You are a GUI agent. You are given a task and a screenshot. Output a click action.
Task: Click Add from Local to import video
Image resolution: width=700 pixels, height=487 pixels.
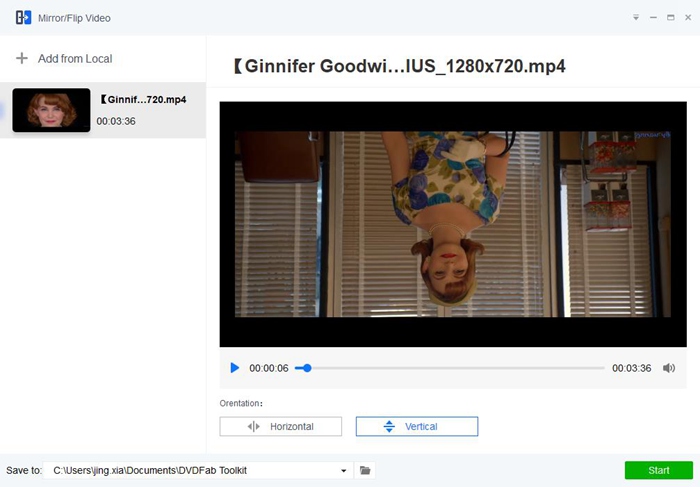75,58
